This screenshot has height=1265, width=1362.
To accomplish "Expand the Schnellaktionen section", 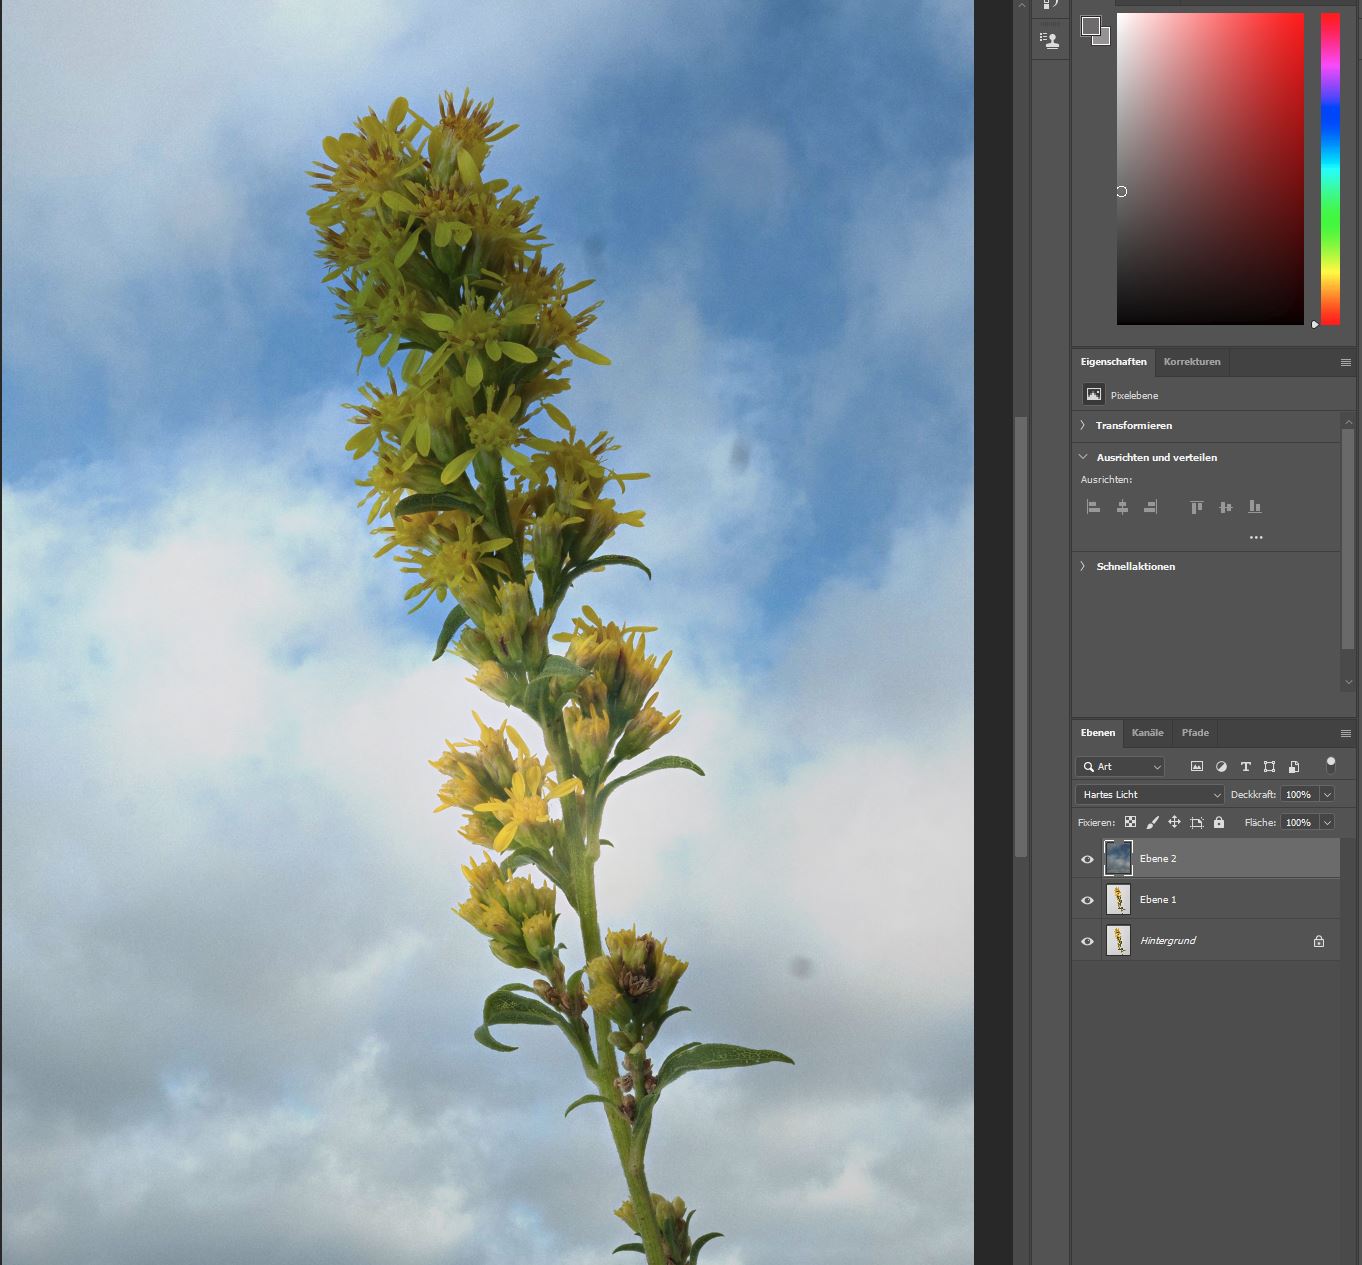I will tap(1083, 566).
